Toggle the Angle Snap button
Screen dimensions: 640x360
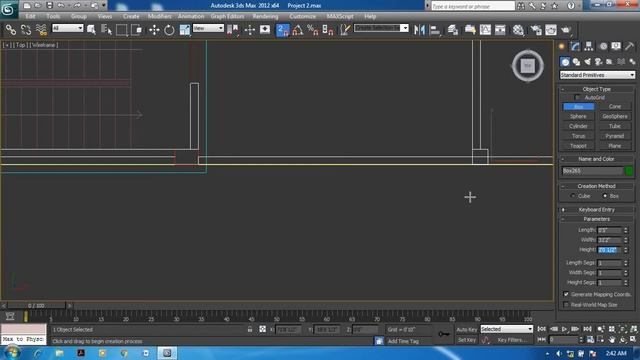[298, 30]
